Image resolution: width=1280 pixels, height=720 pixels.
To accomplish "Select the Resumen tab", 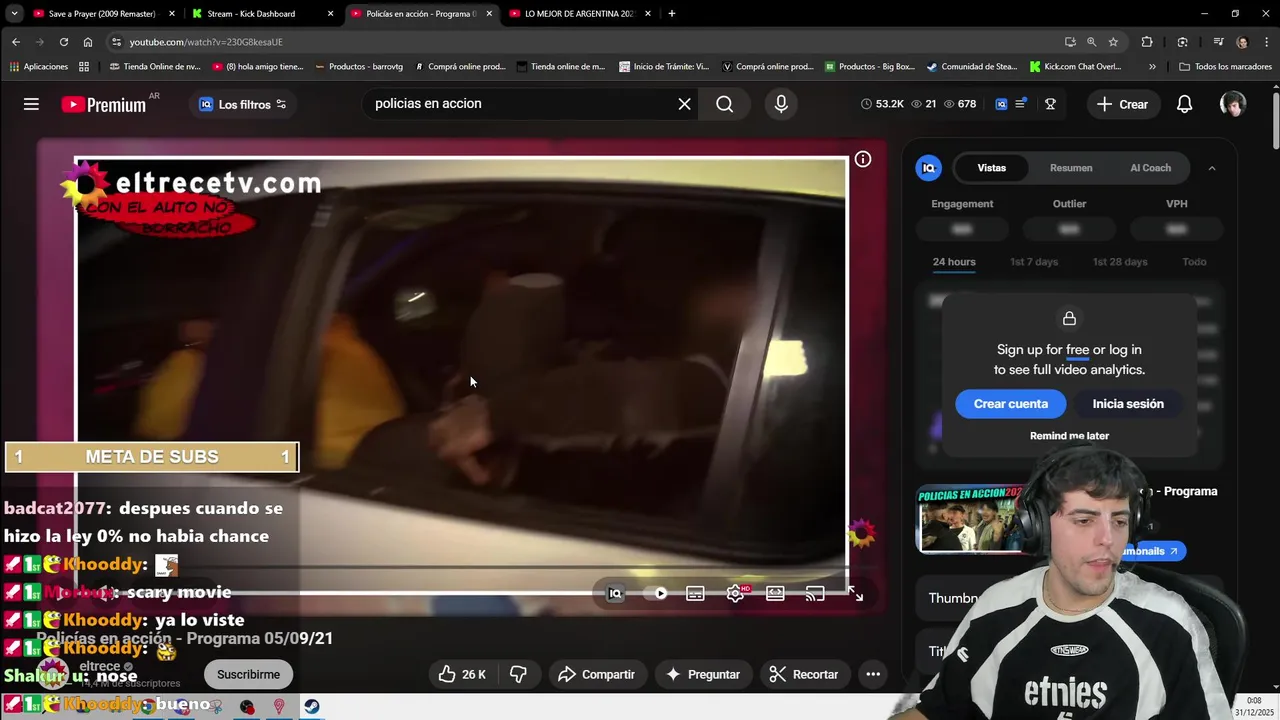I will 1071,168.
